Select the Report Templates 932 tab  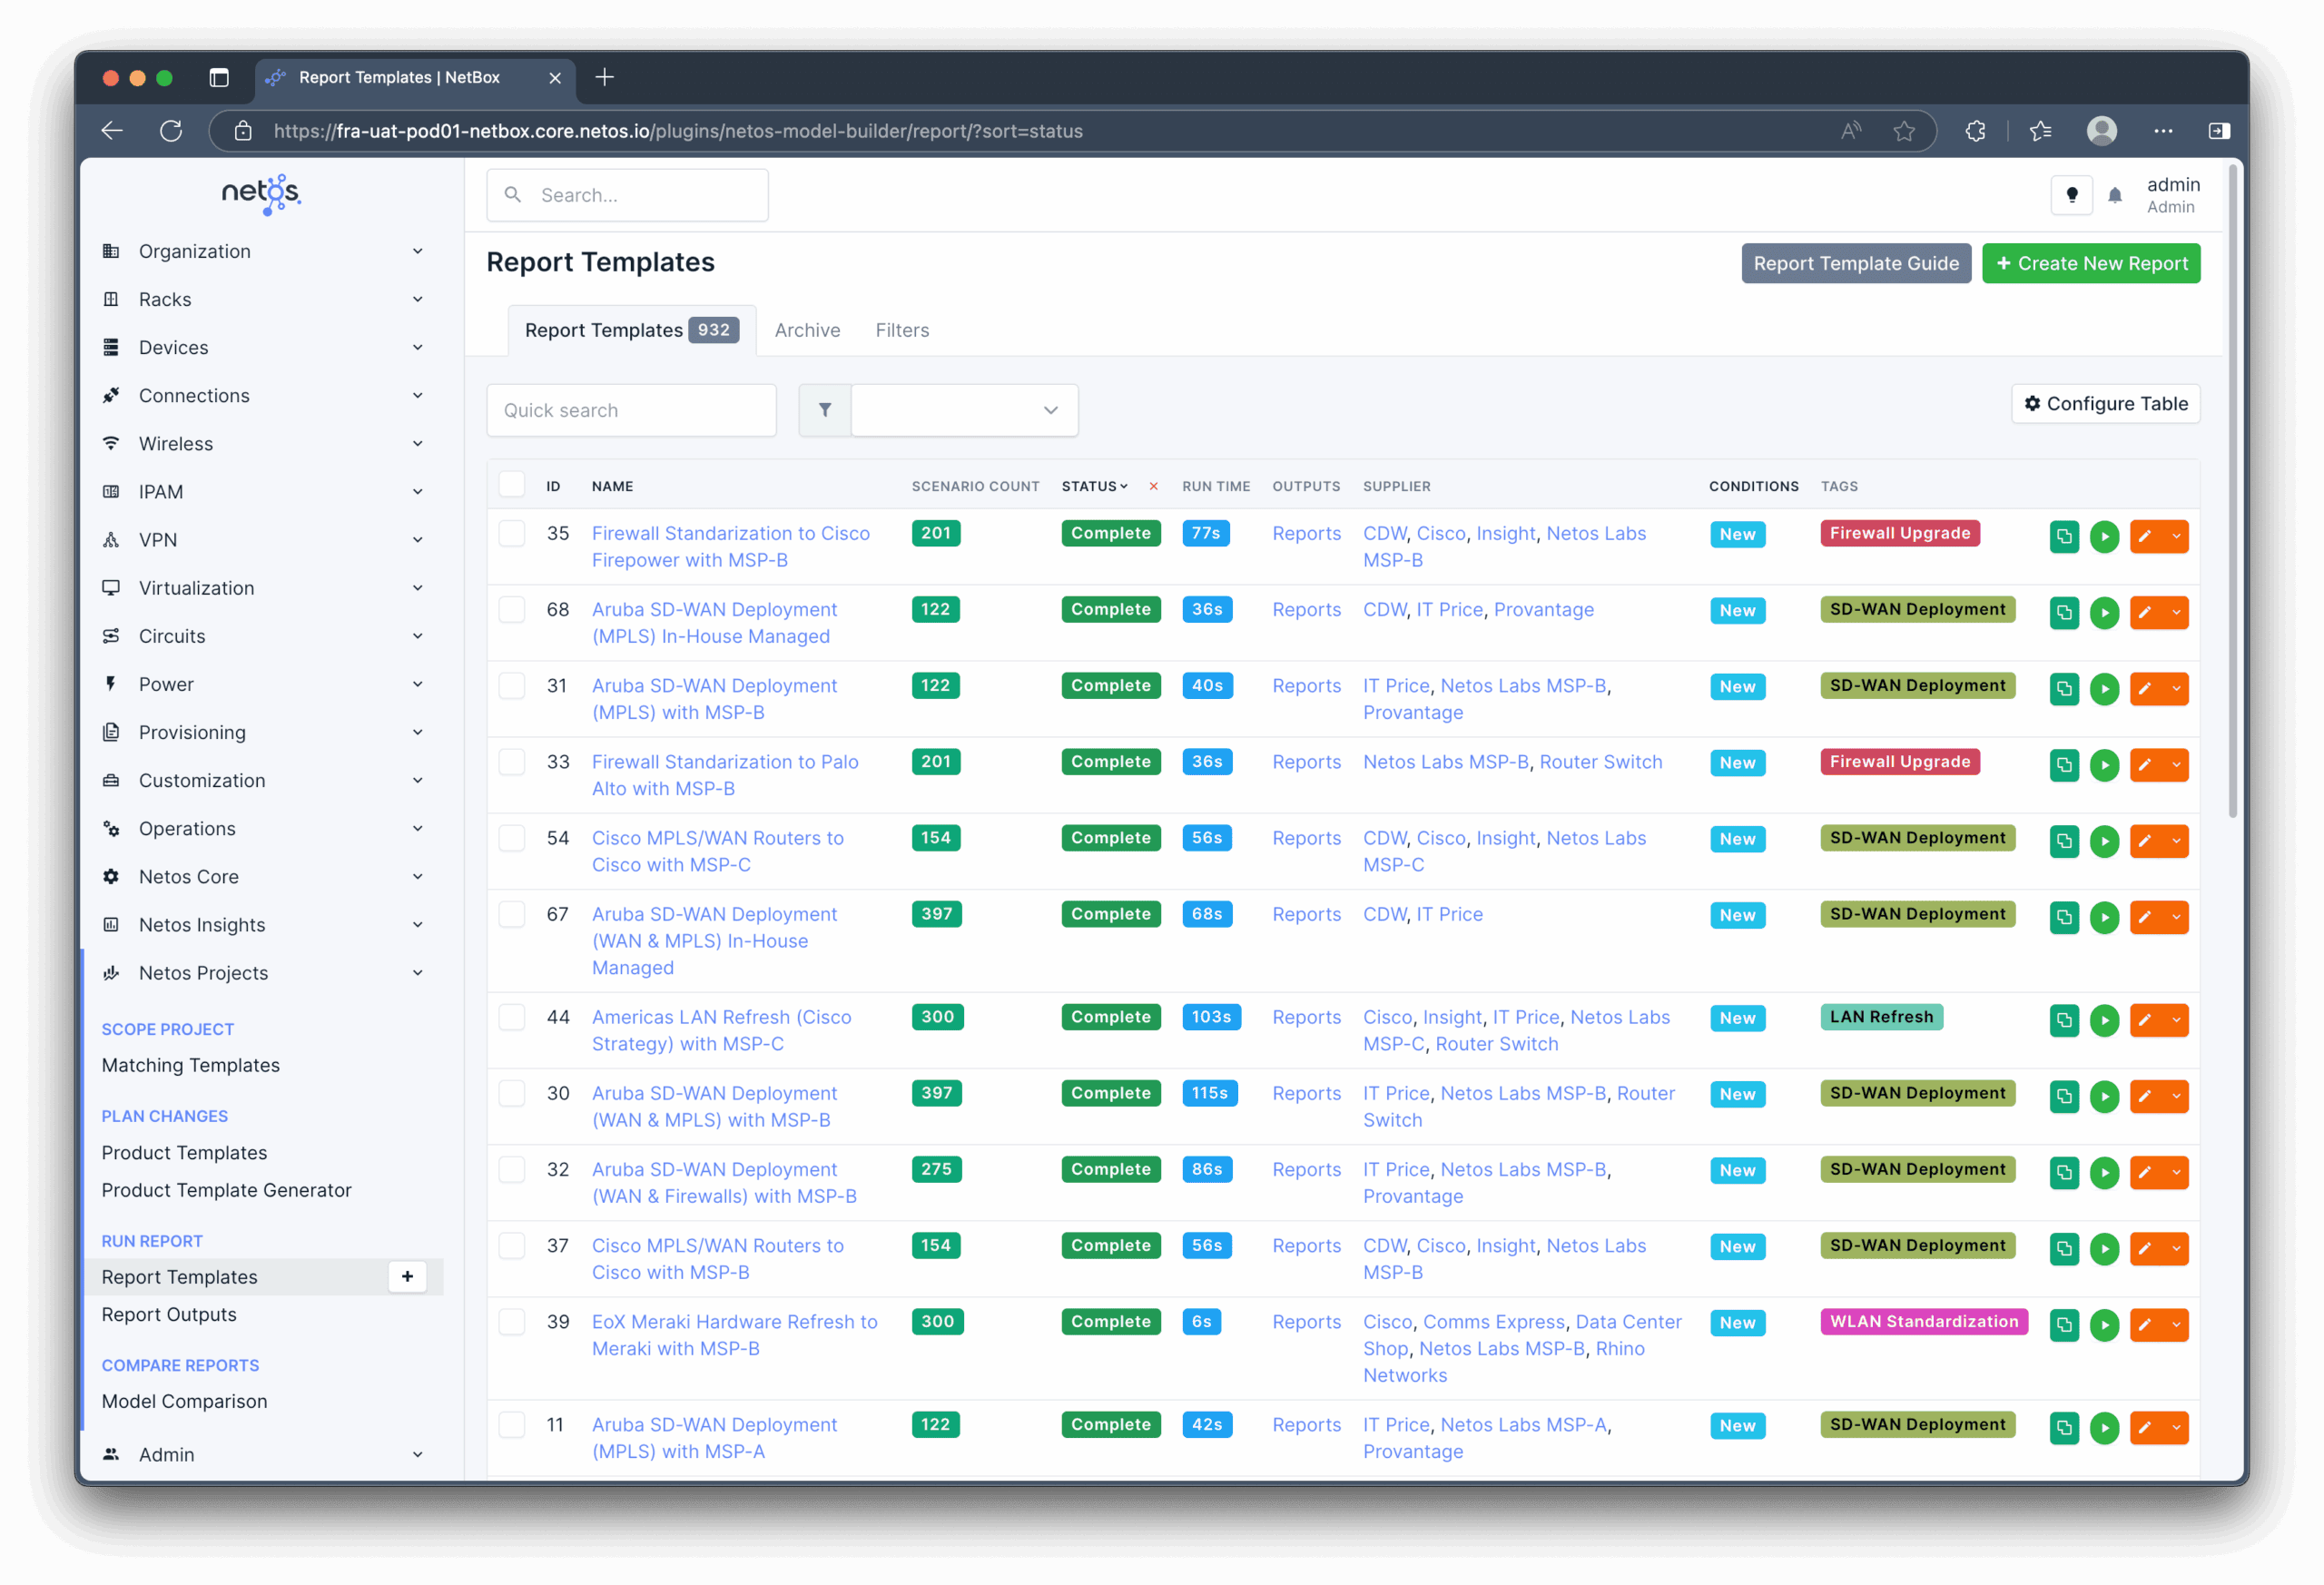632,330
